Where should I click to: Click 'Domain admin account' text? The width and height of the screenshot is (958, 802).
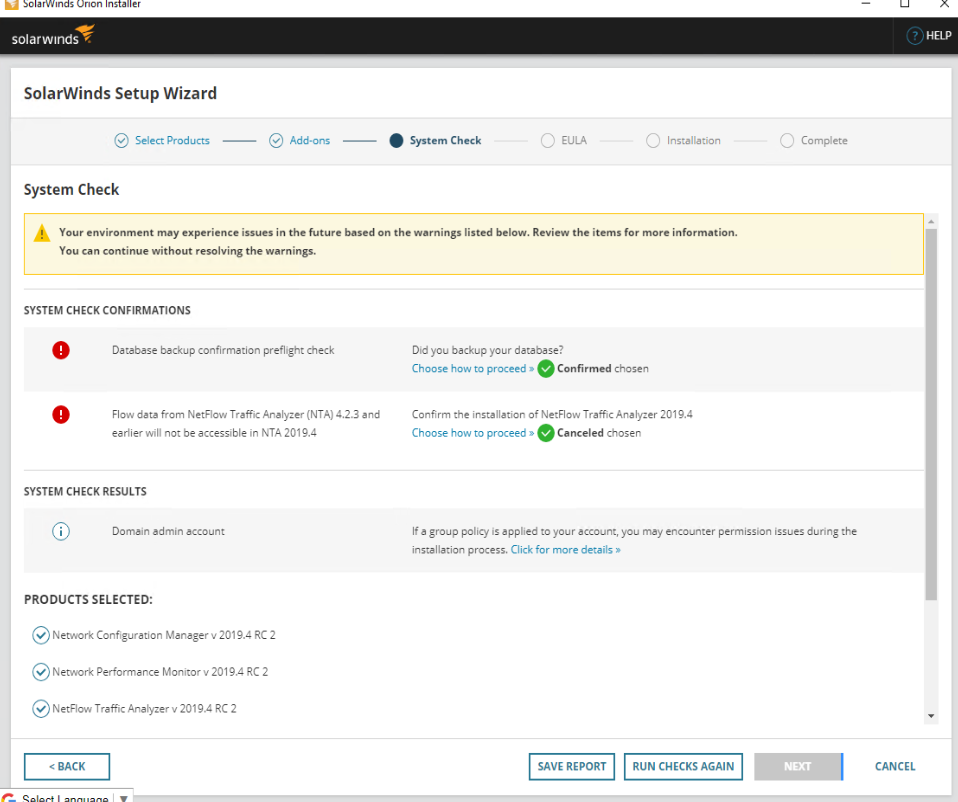click(168, 531)
